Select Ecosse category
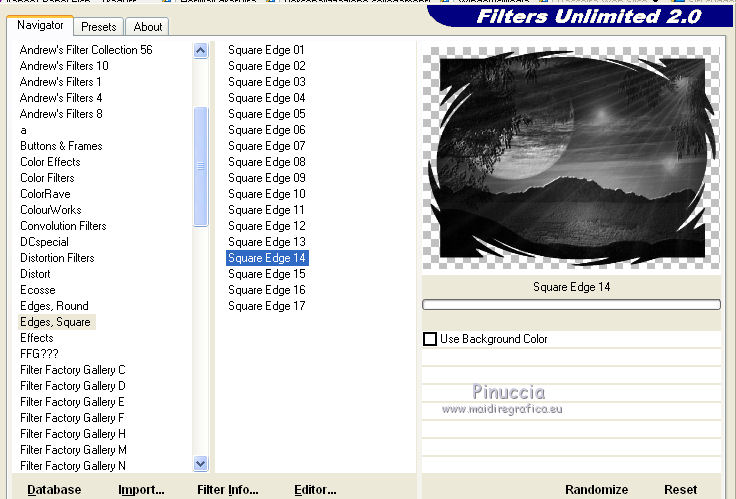Image resolution: width=736 pixels, height=499 pixels. pos(38,290)
